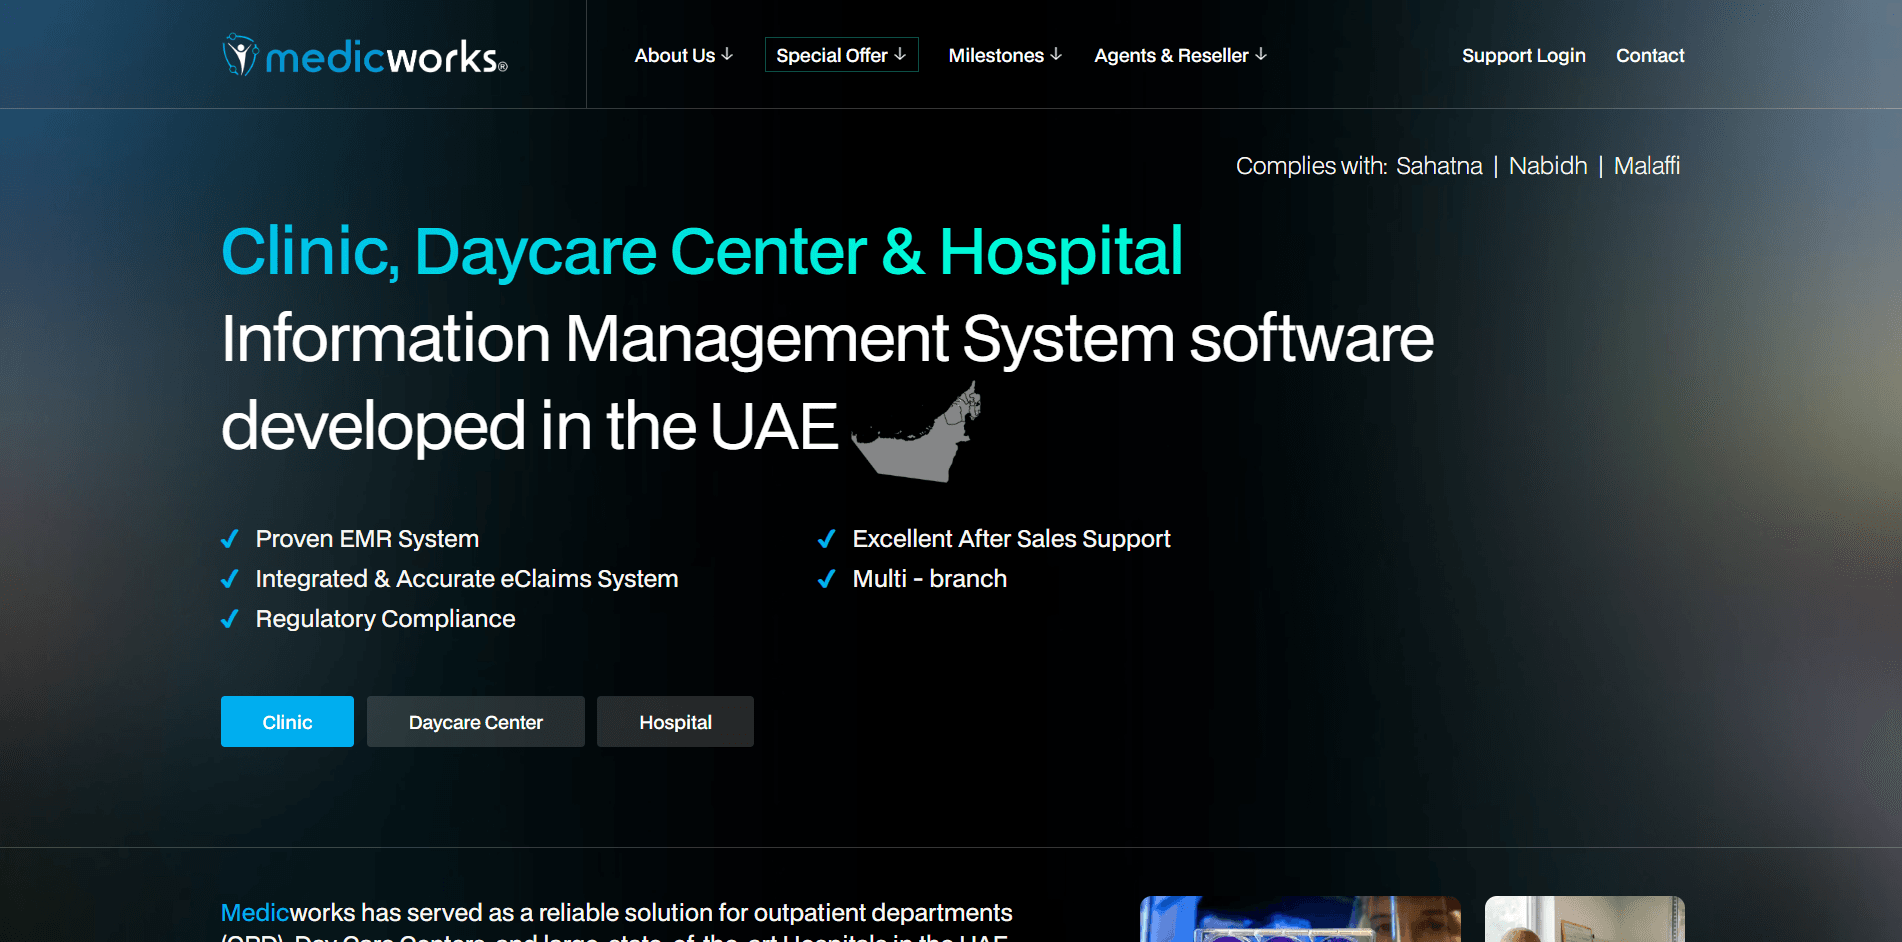Click the Medicworks logo icon
Image resolution: width=1902 pixels, height=942 pixels.
pos(240,55)
